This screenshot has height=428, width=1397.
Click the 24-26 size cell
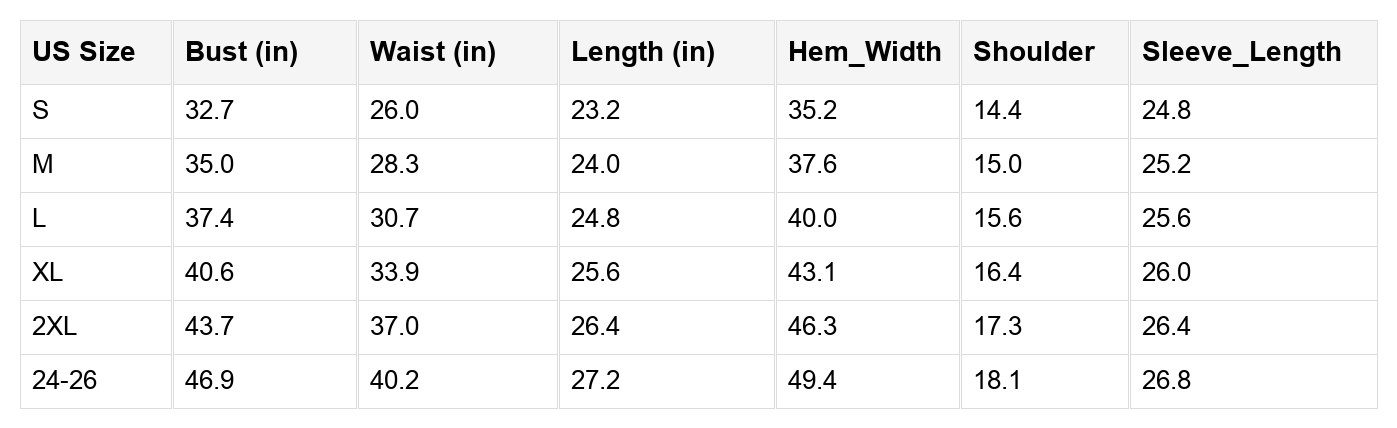click(x=65, y=381)
